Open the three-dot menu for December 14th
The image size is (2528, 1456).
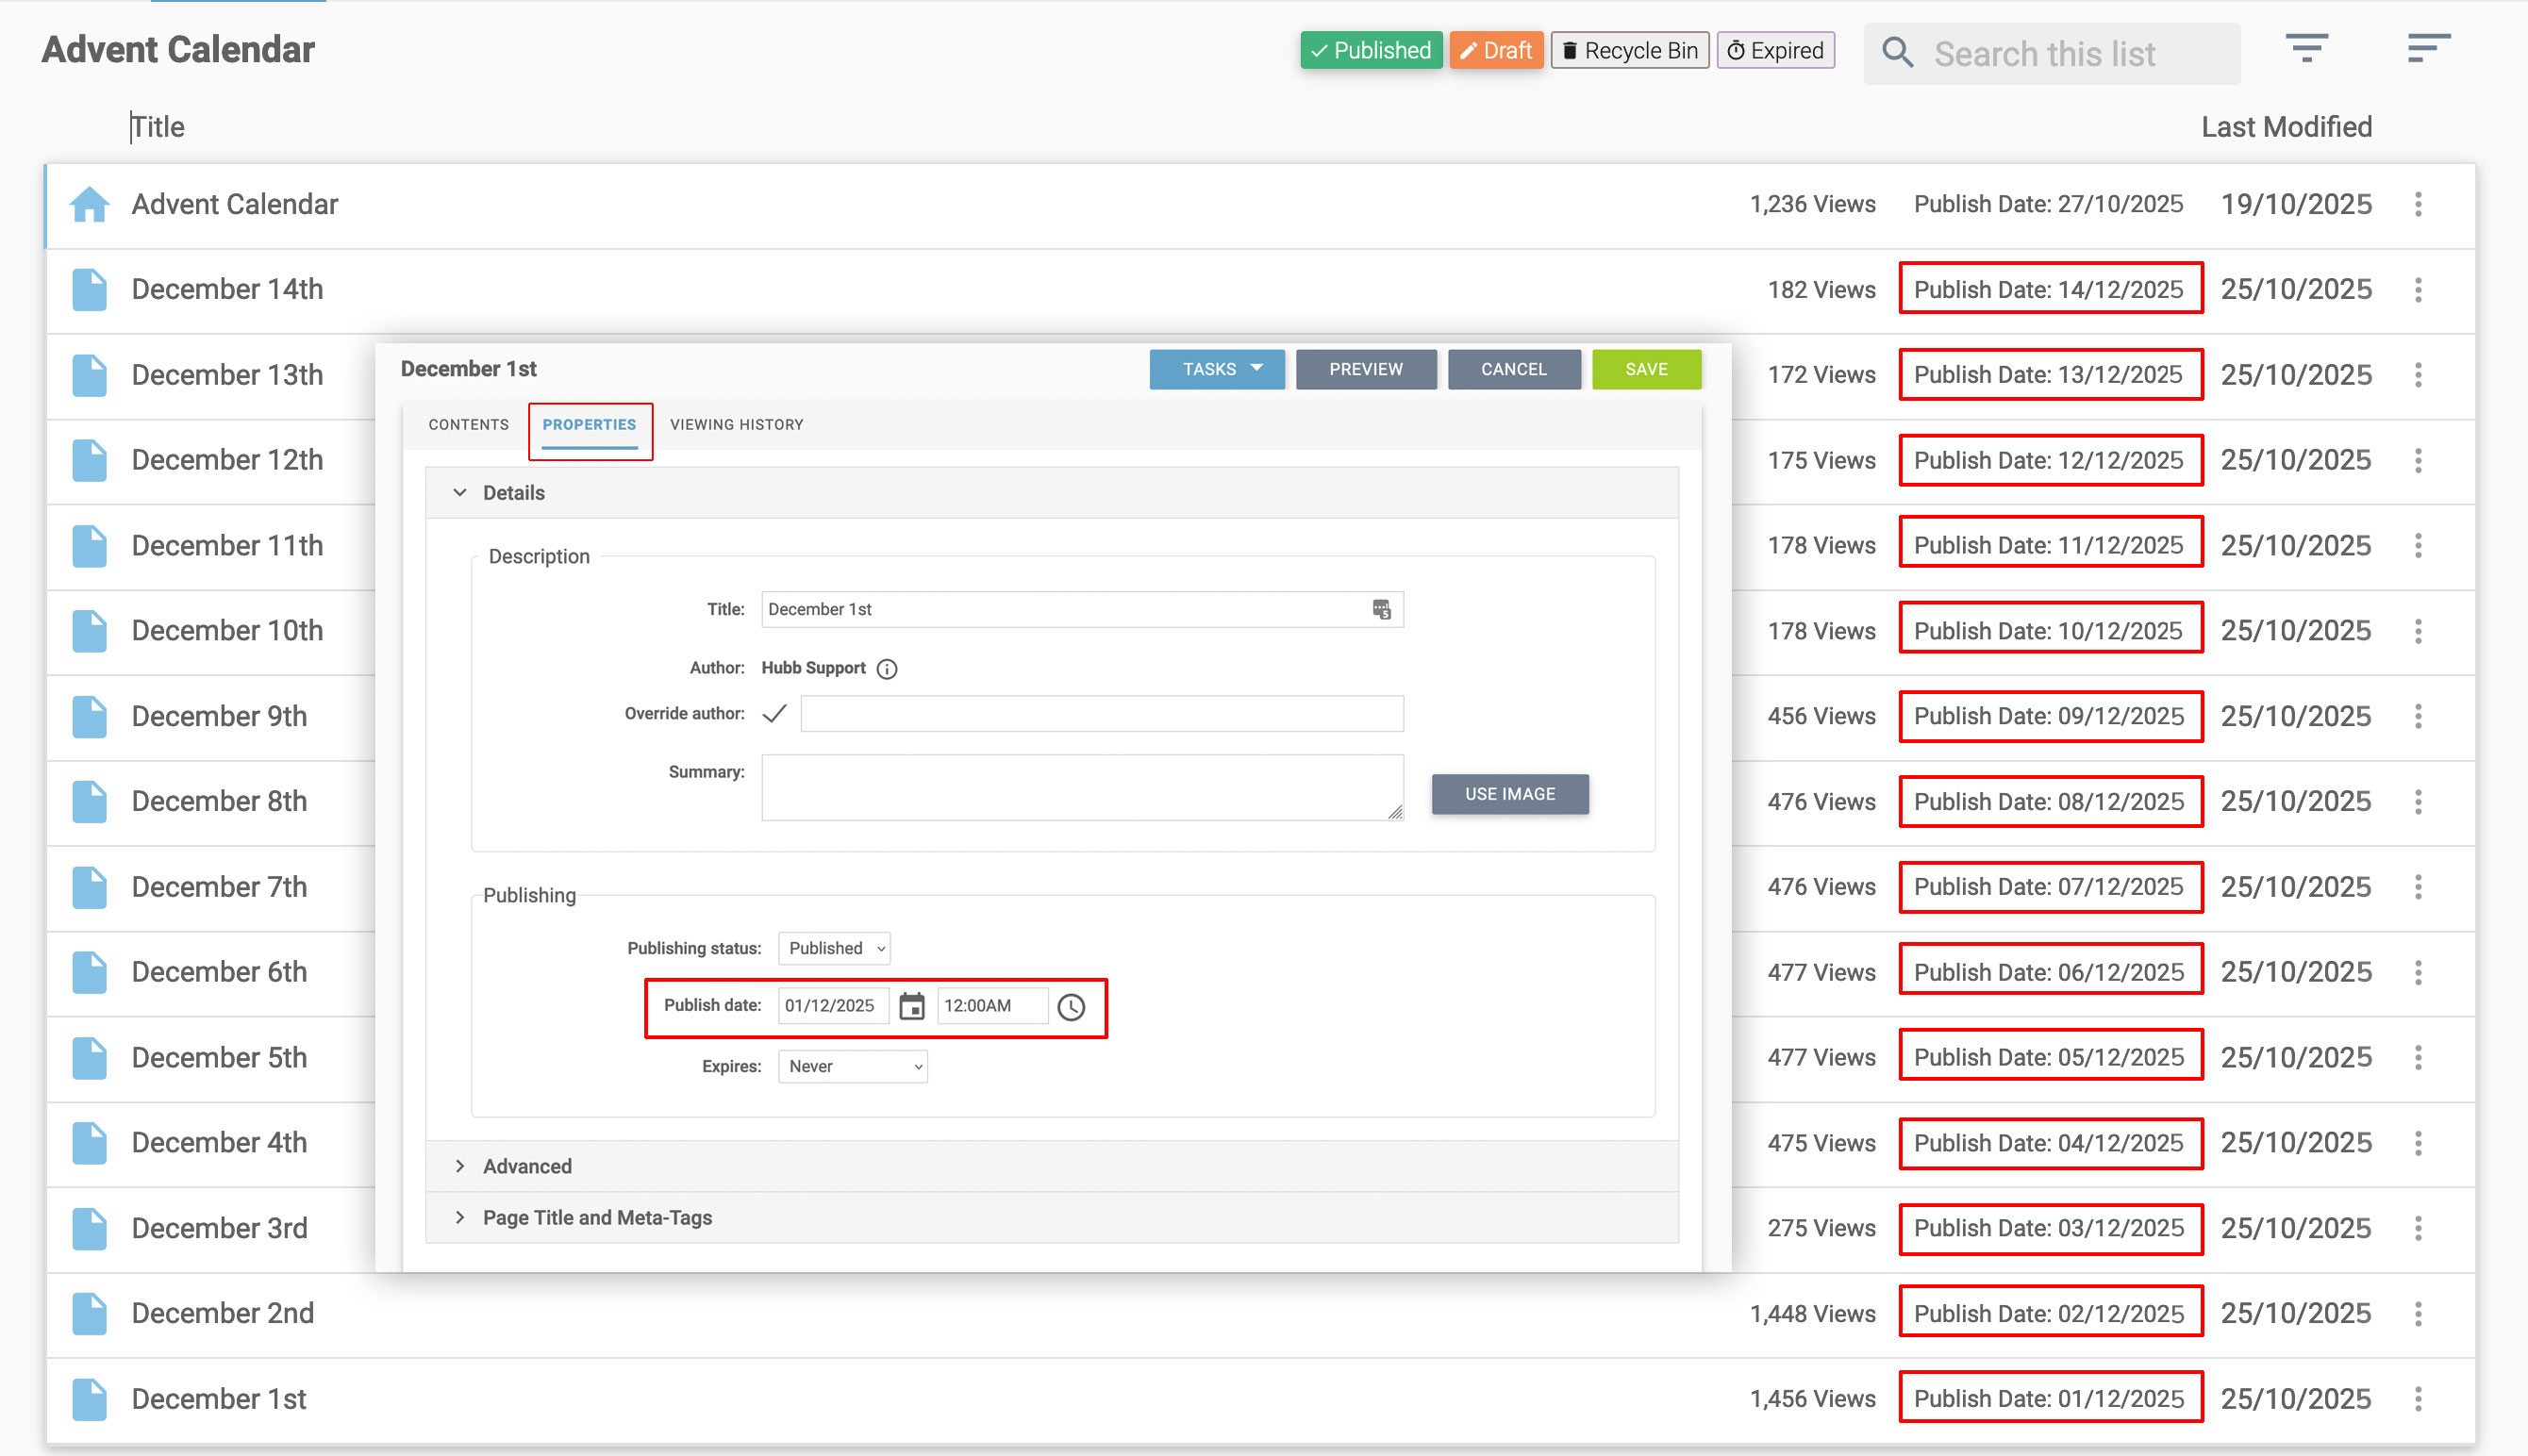pyautogui.click(x=2417, y=290)
